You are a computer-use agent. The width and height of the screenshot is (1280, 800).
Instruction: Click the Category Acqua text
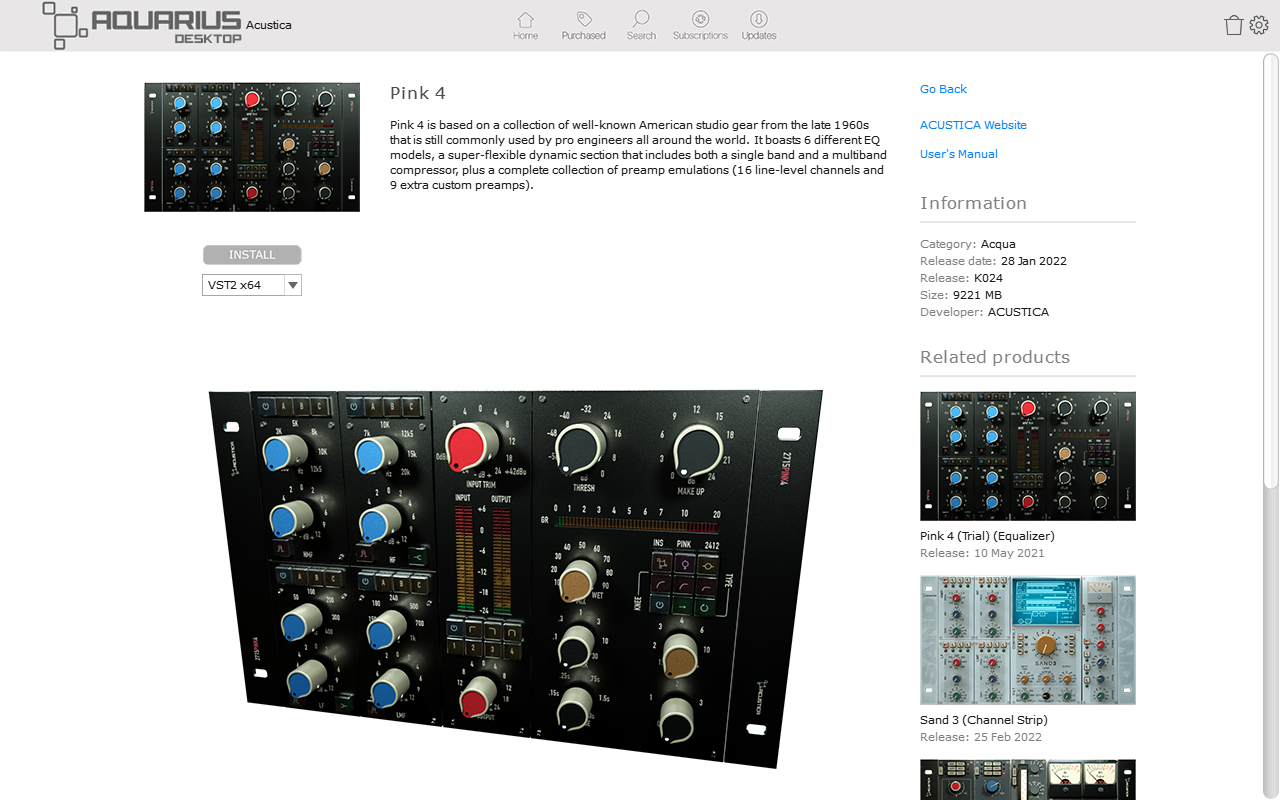[x=968, y=244]
